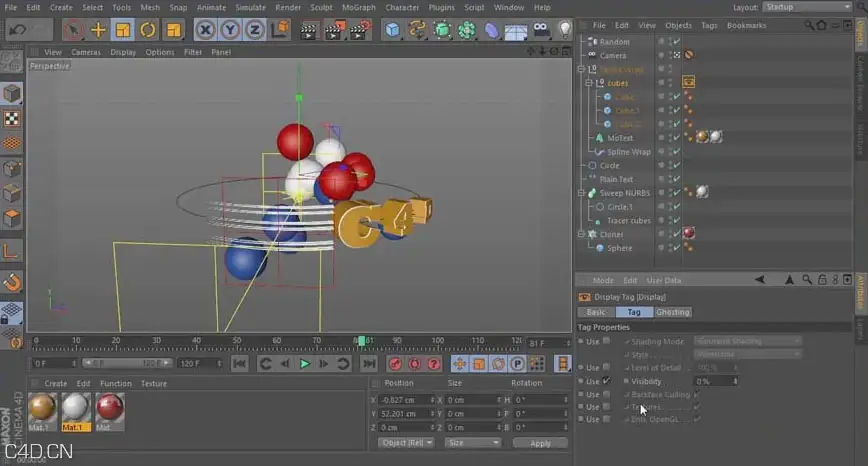The height and width of the screenshot is (466, 868).
Task: Toggle Use checkbox for Visibility
Action: (x=606, y=381)
